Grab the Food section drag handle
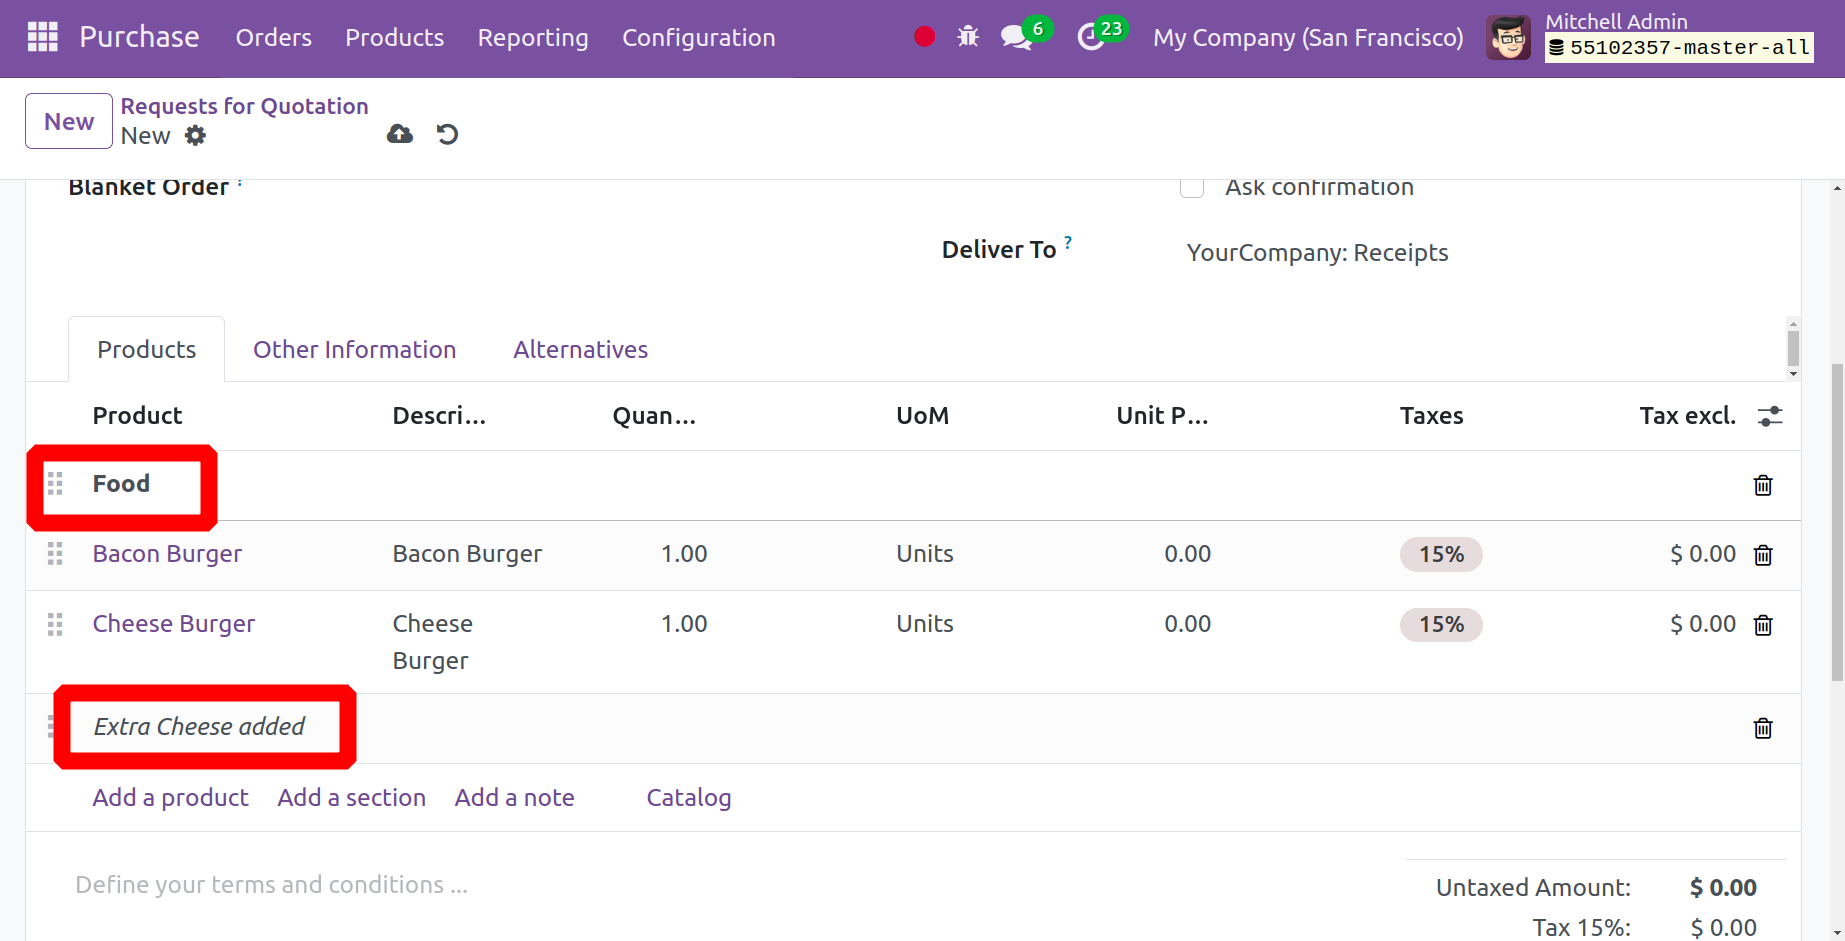1845x941 pixels. [55, 484]
